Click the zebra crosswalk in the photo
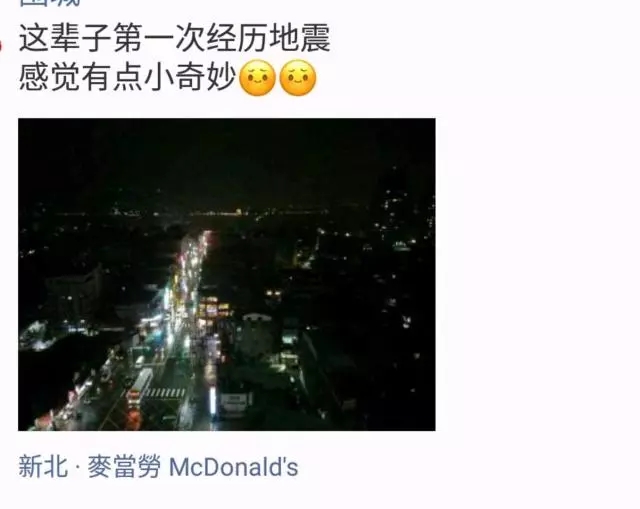 tap(165, 393)
